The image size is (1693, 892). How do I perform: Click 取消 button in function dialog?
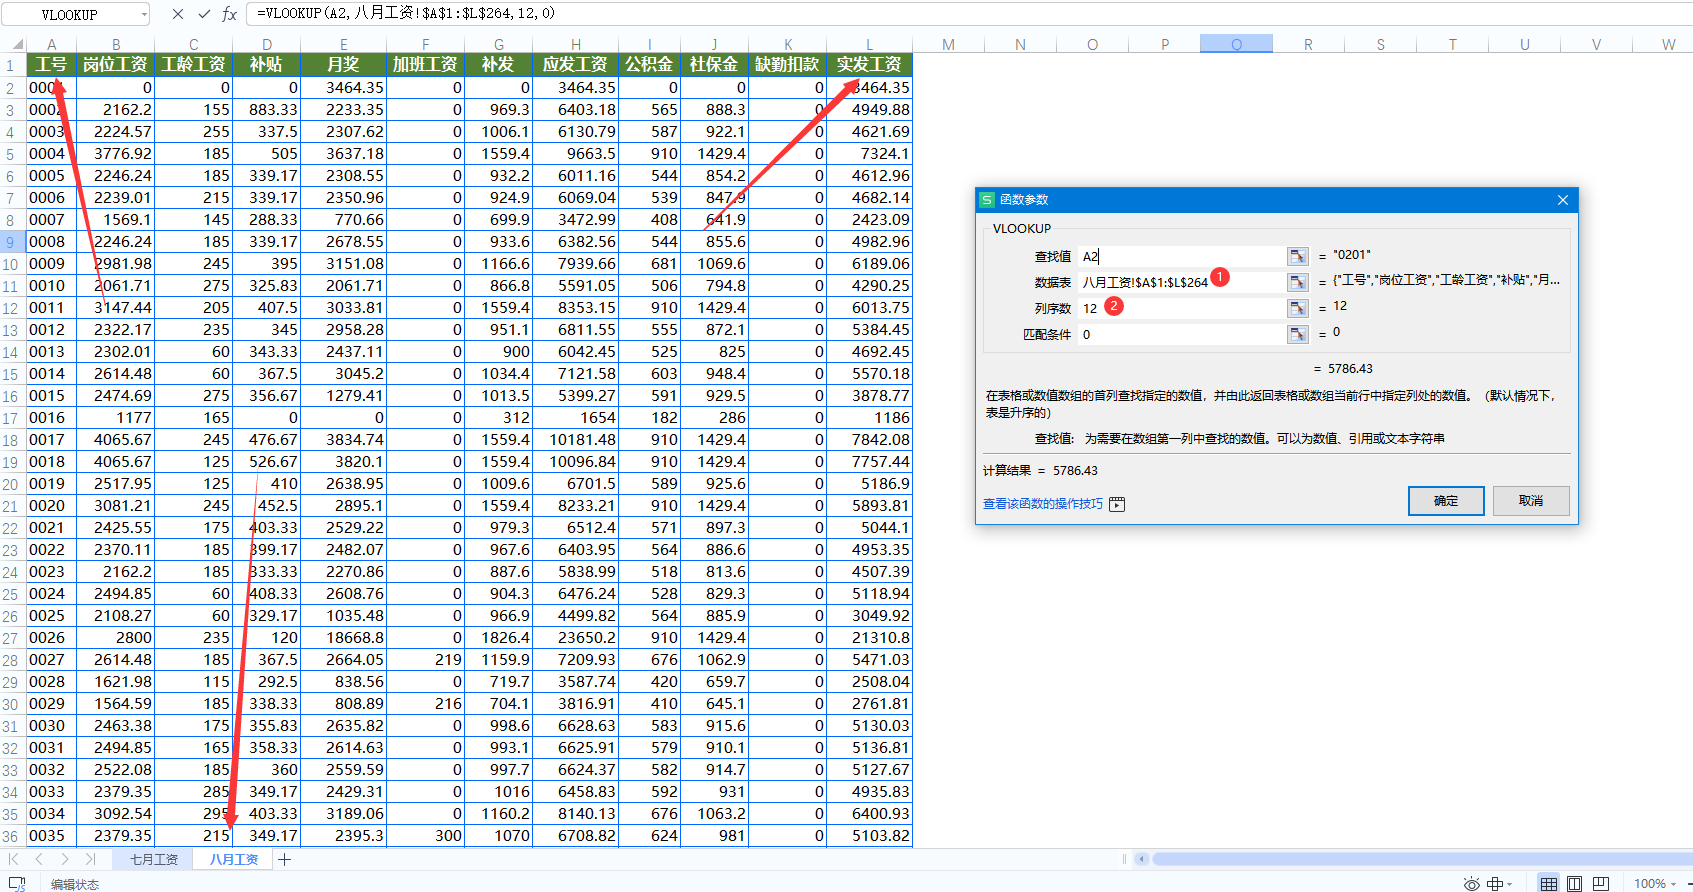coord(1531,500)
